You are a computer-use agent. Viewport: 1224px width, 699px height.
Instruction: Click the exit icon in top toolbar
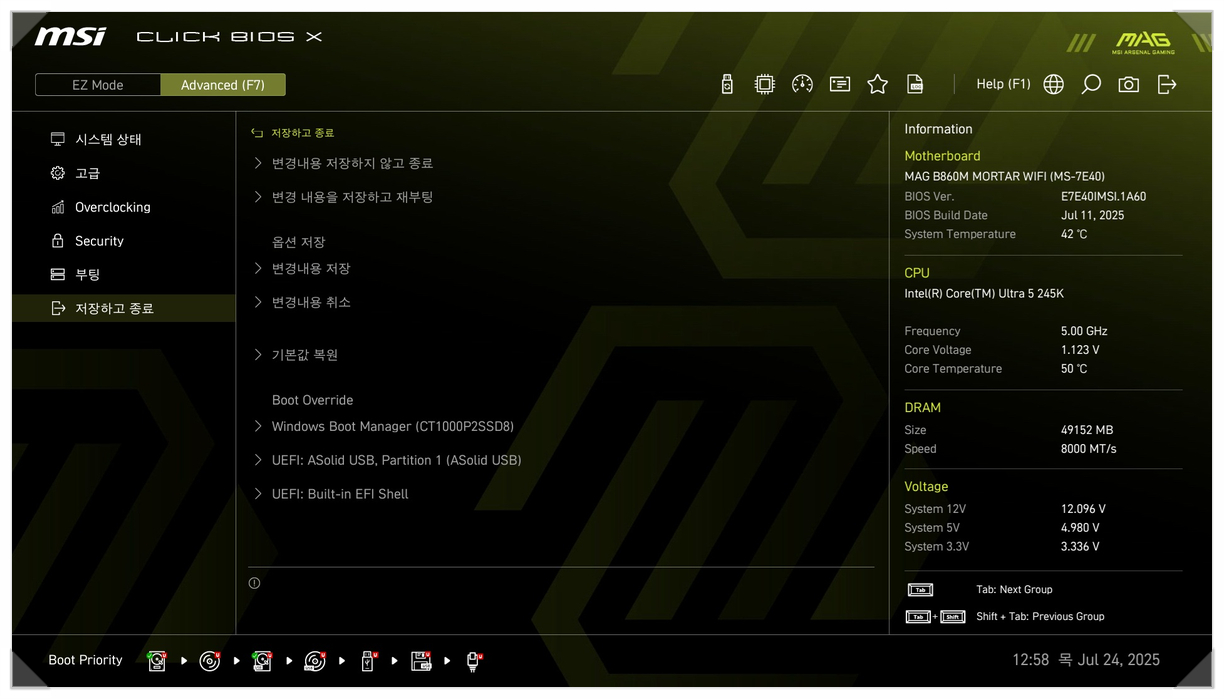pyautogui.click(x=1167, y=85)
